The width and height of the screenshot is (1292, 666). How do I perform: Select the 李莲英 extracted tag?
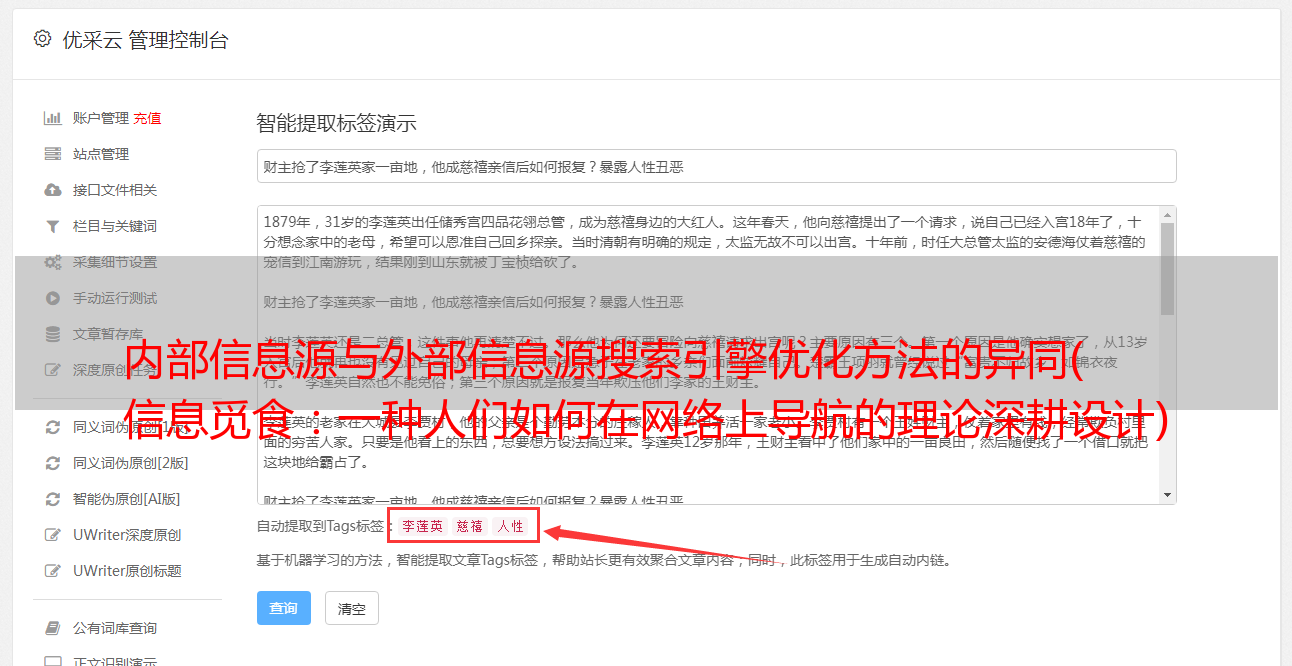(422, 526)
